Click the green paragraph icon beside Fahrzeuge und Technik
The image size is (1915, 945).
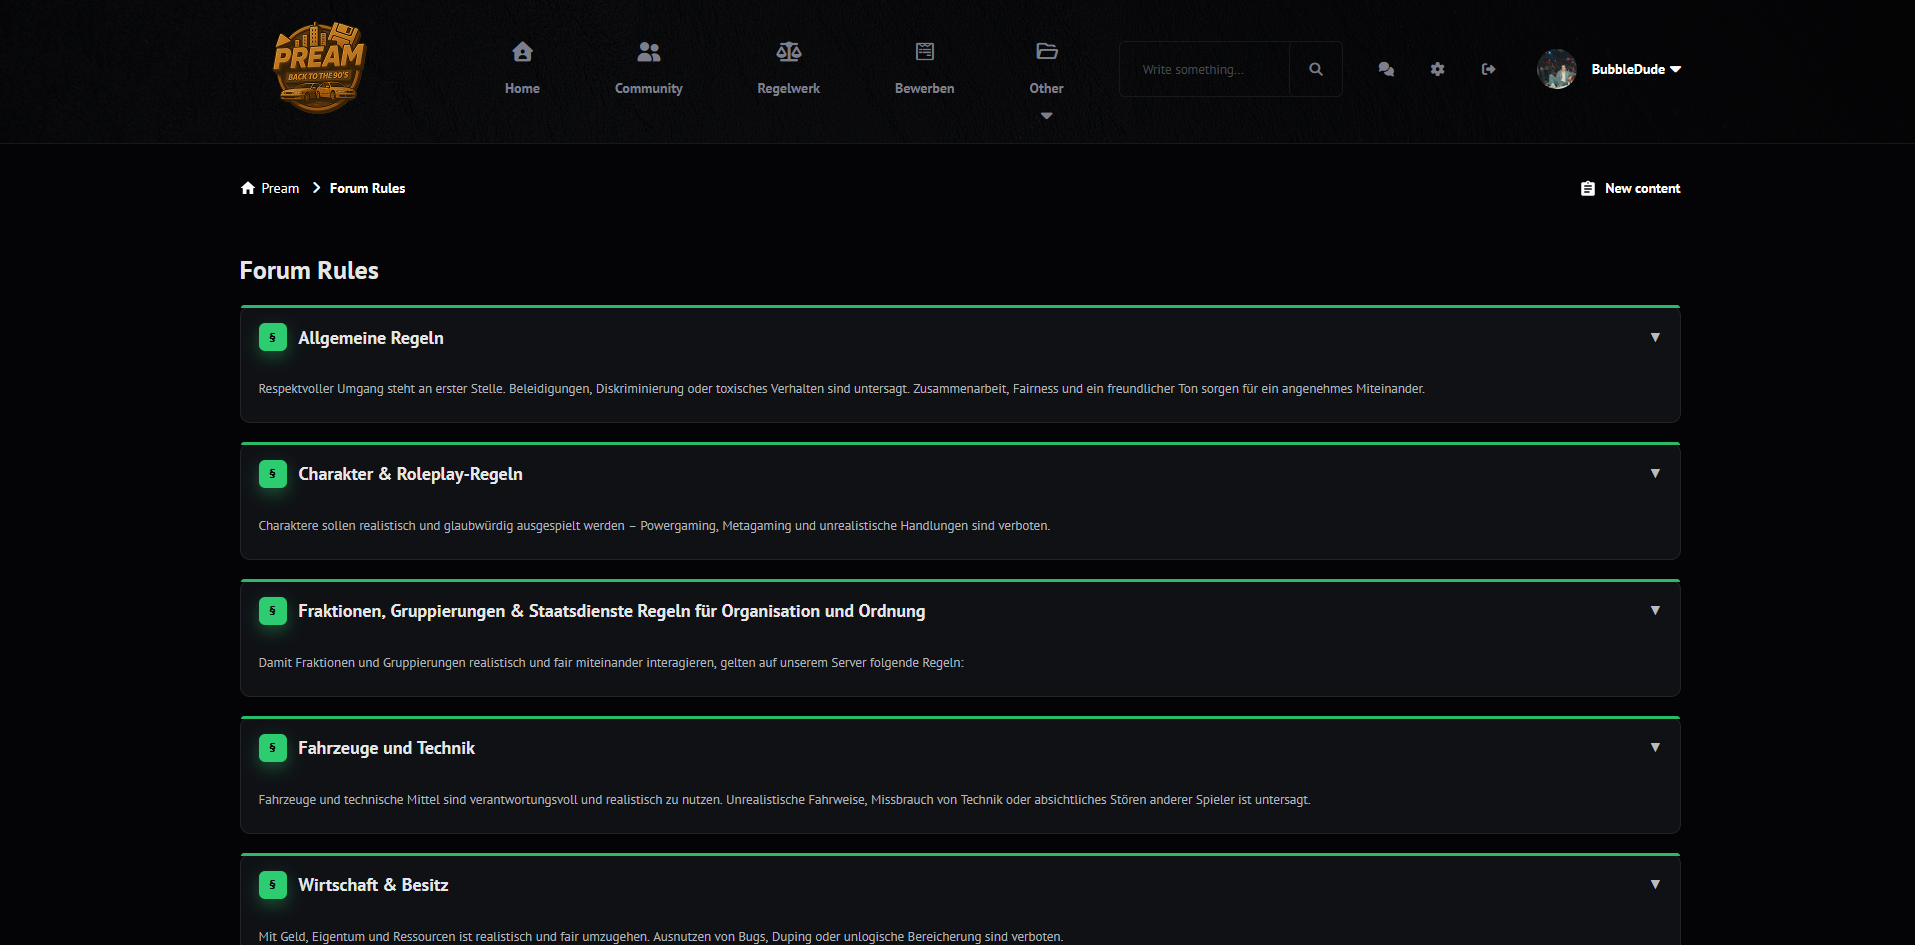tap(272, 748)
